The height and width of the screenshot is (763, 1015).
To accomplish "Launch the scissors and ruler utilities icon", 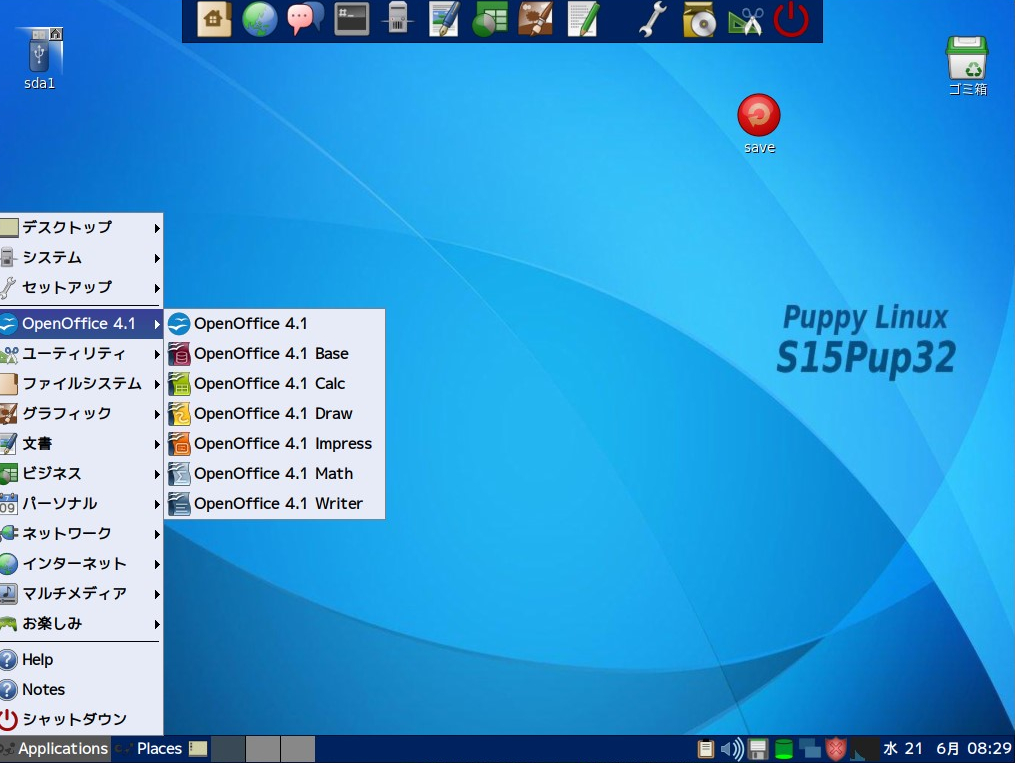I will coord(745,19).
